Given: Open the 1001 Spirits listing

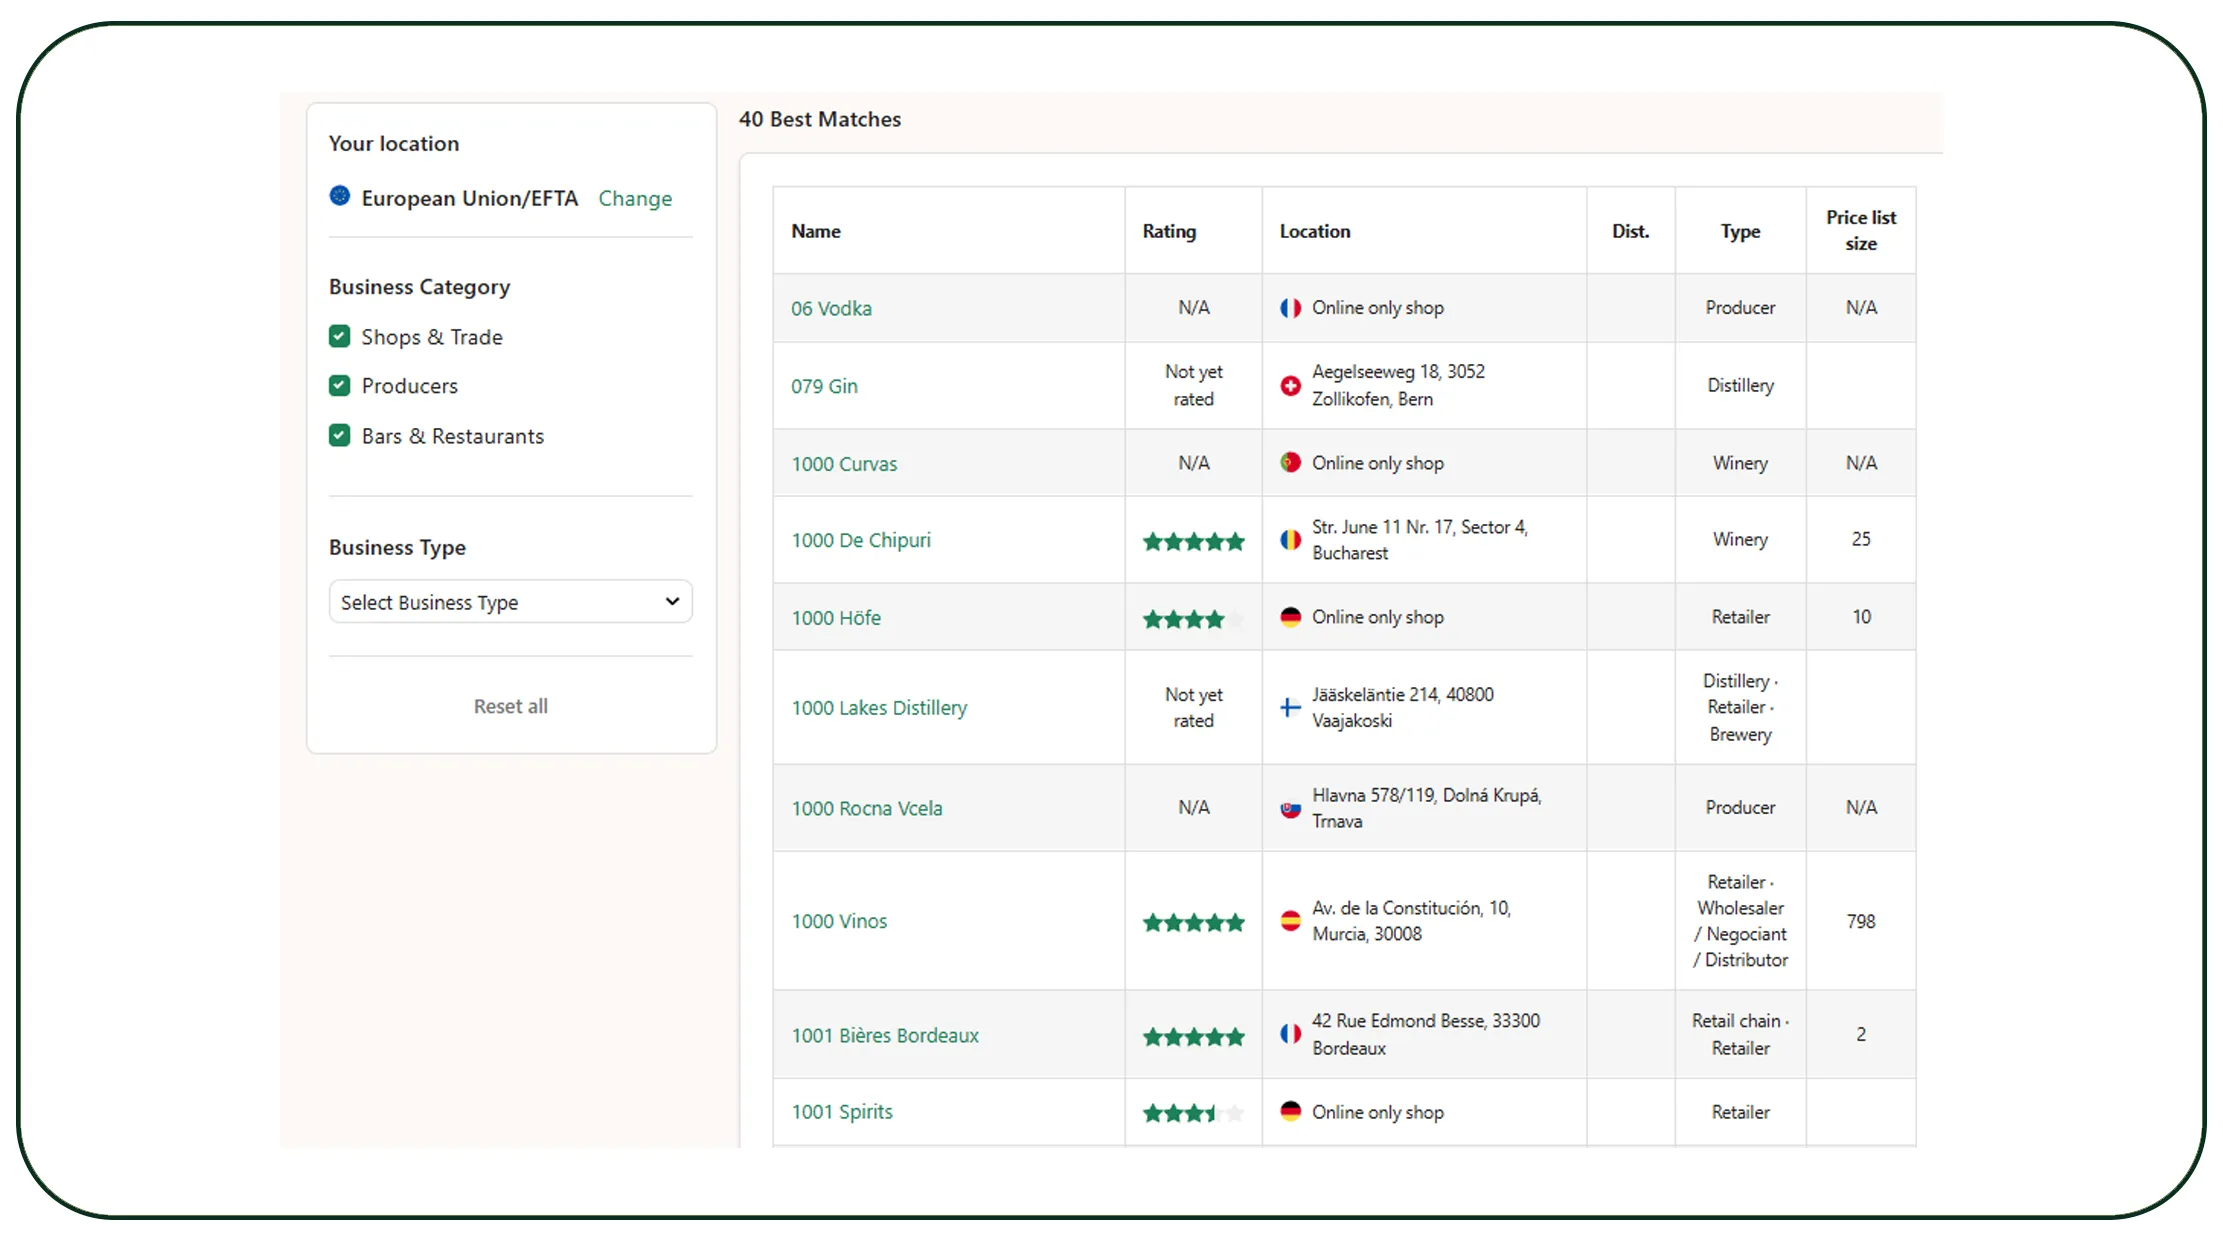Looking at the screenshot, I should click(x=843, y=1112).
